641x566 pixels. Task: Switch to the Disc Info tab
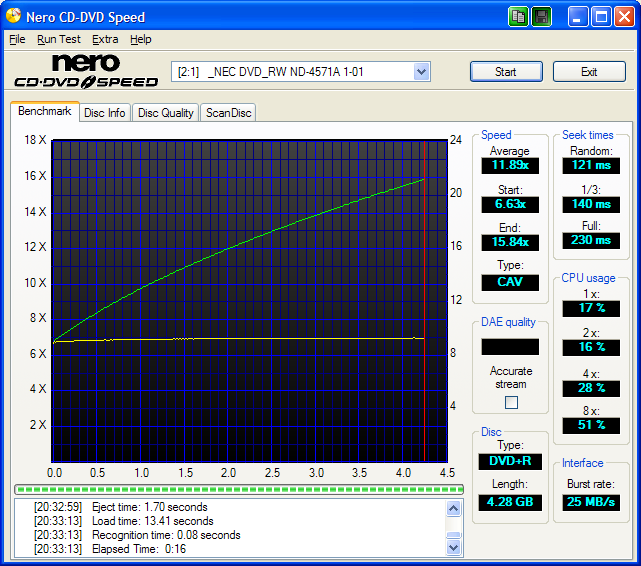(105, 113)
